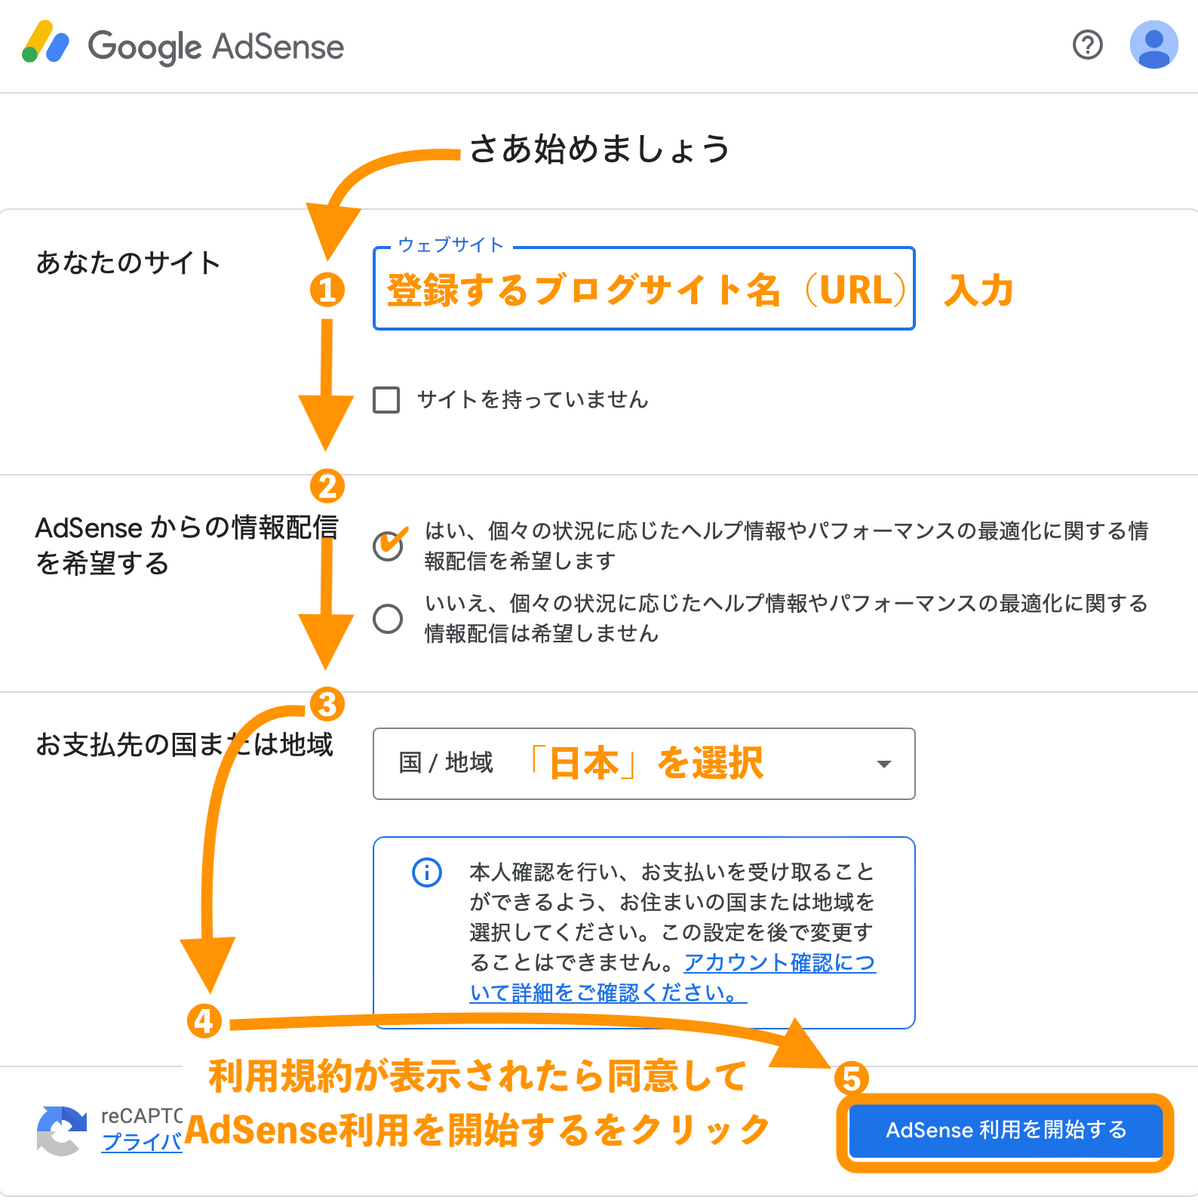Click the AdSense 利用を開始する button
This screenshot has height=1200, width=1198.
1005,1131
